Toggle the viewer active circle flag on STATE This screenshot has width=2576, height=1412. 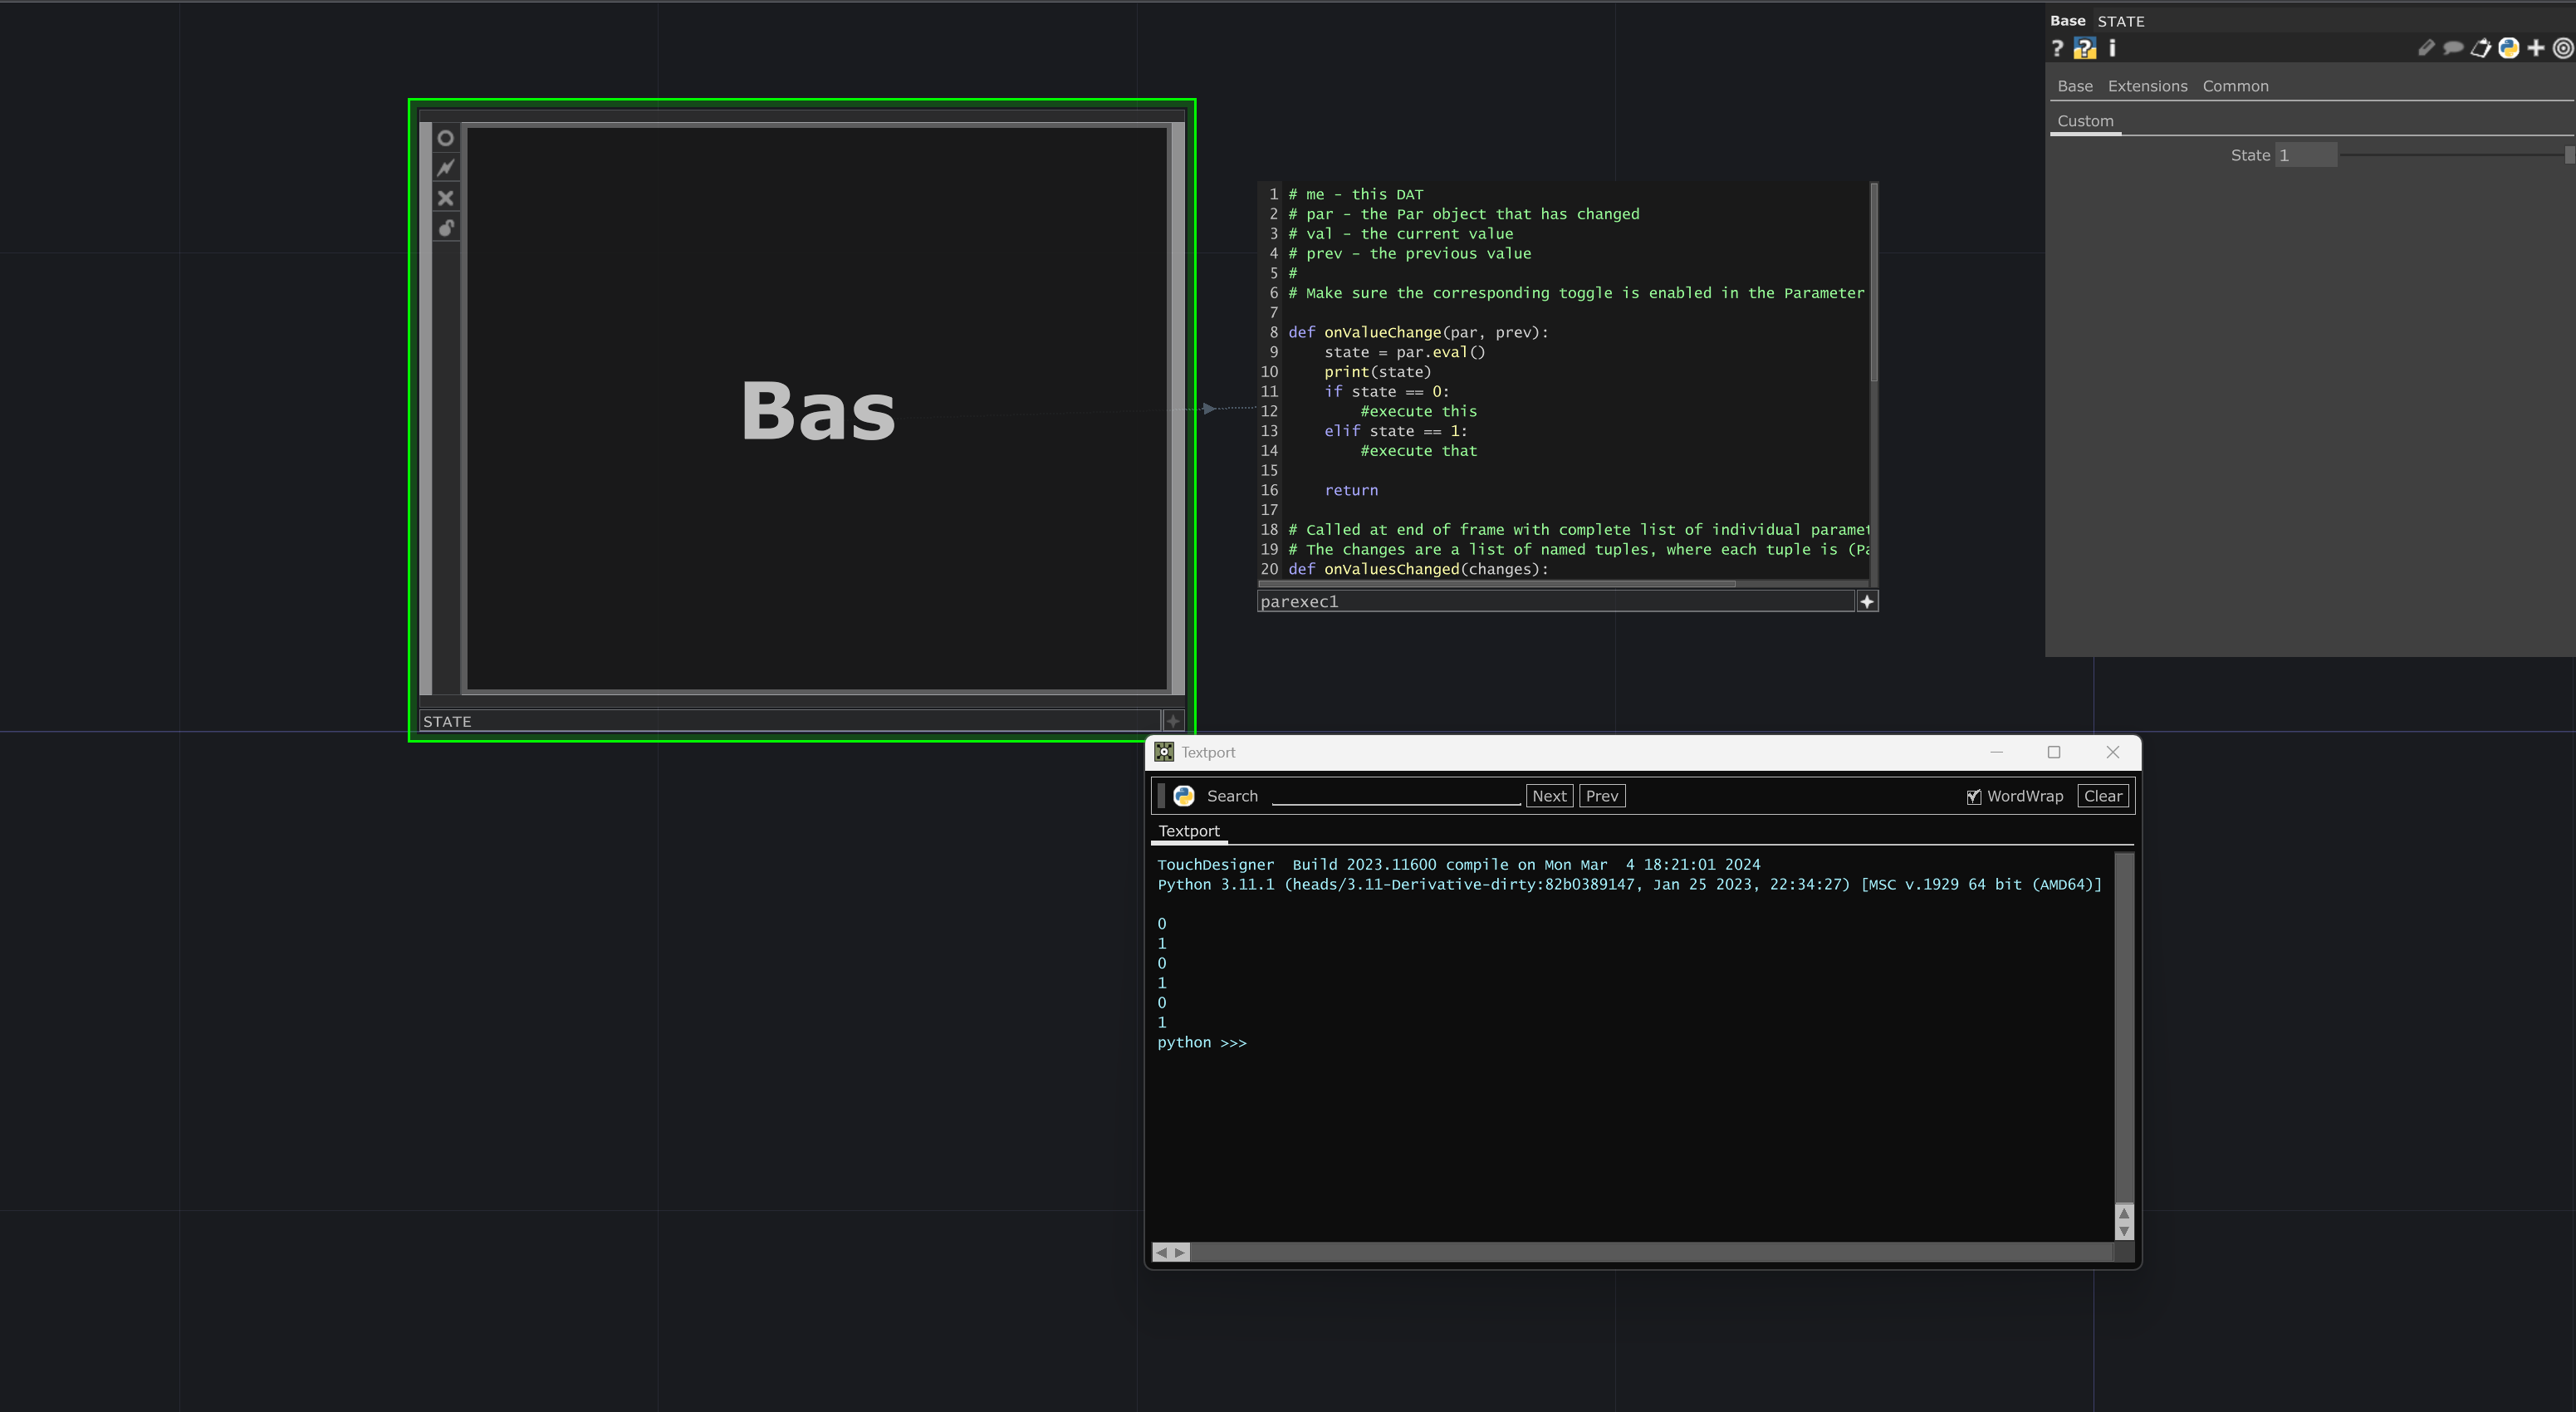[446, 138]
